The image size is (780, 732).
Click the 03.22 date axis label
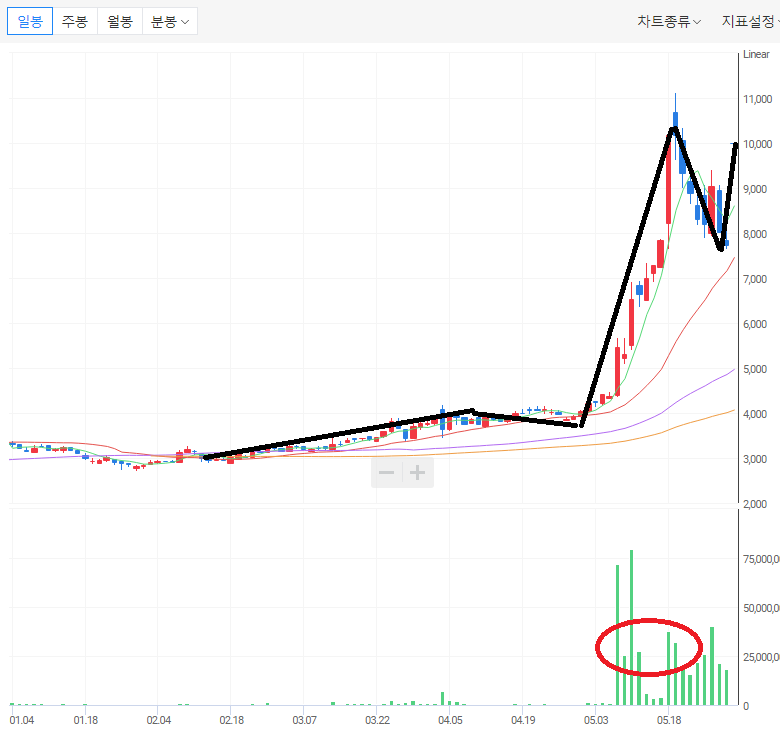(x=378, y=720)
